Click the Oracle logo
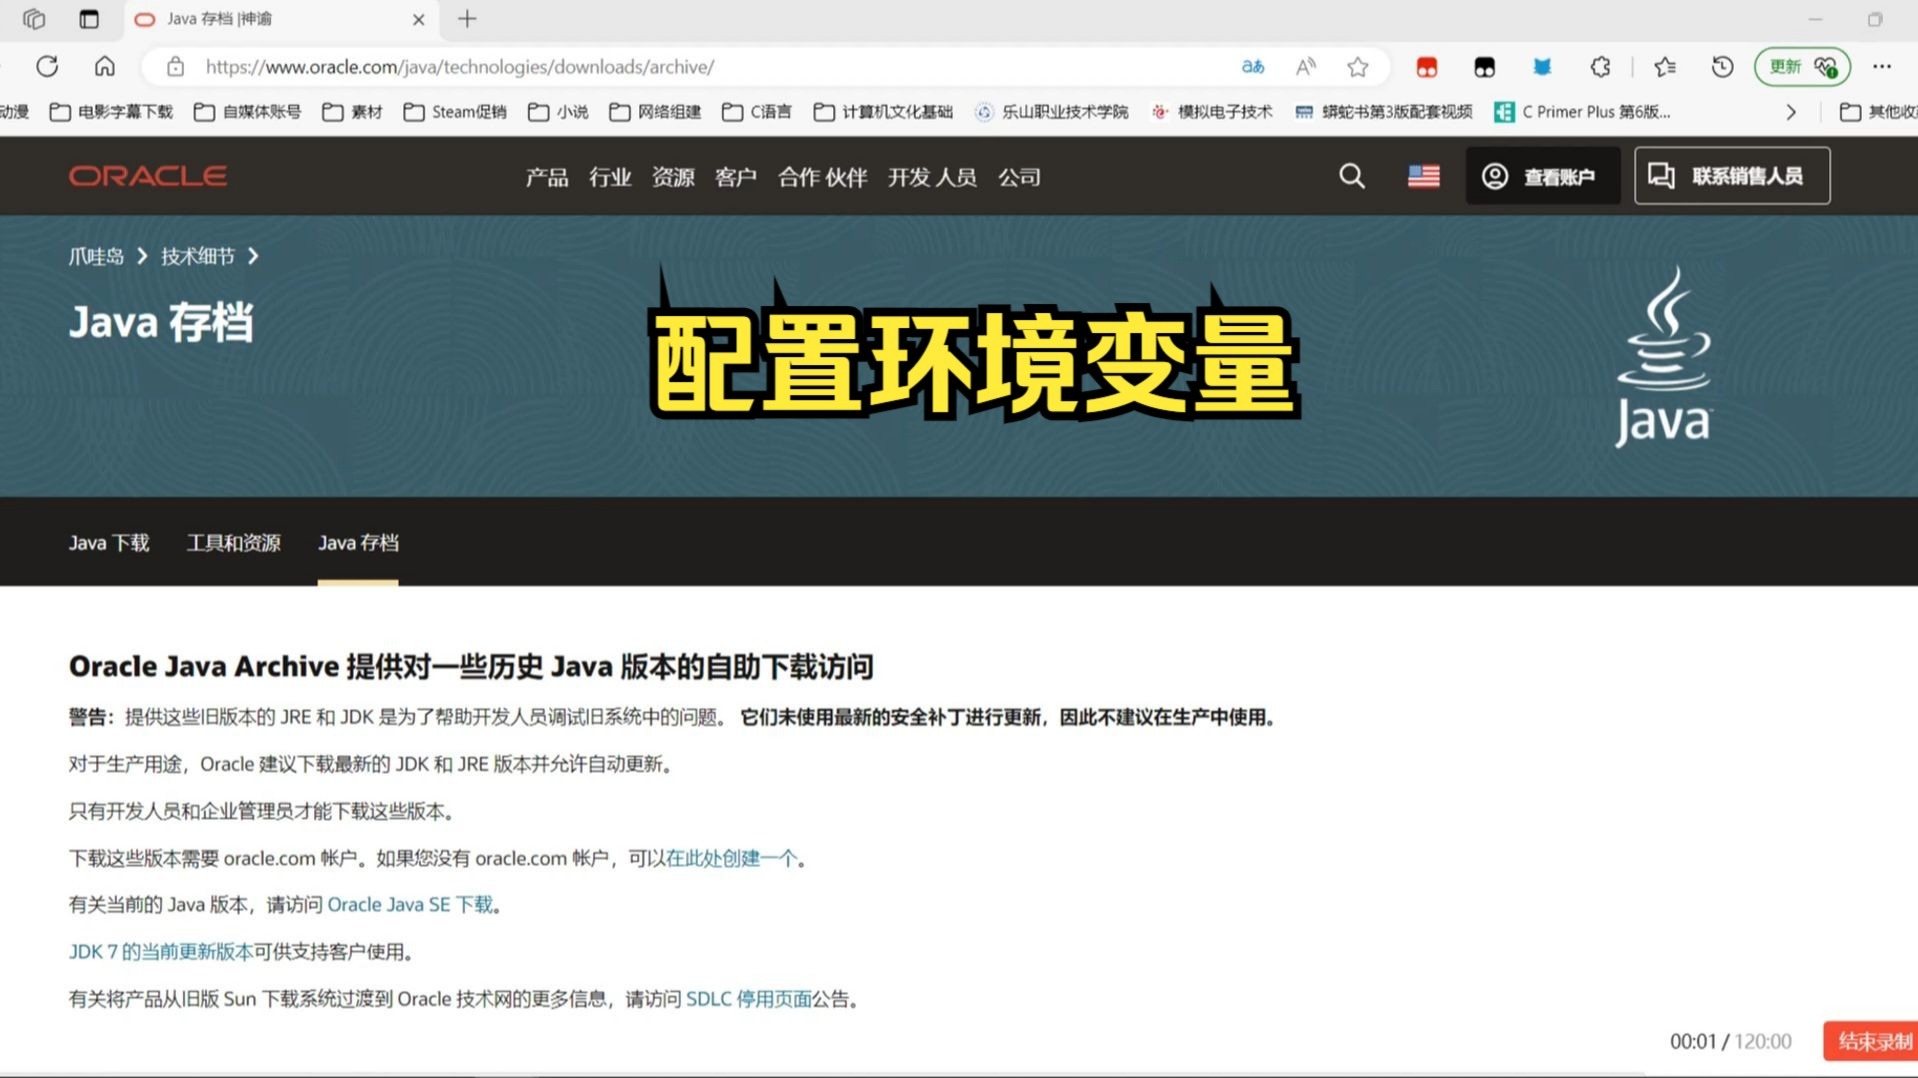Viewport: 1918px width, 1078px height. click(148, 176)
